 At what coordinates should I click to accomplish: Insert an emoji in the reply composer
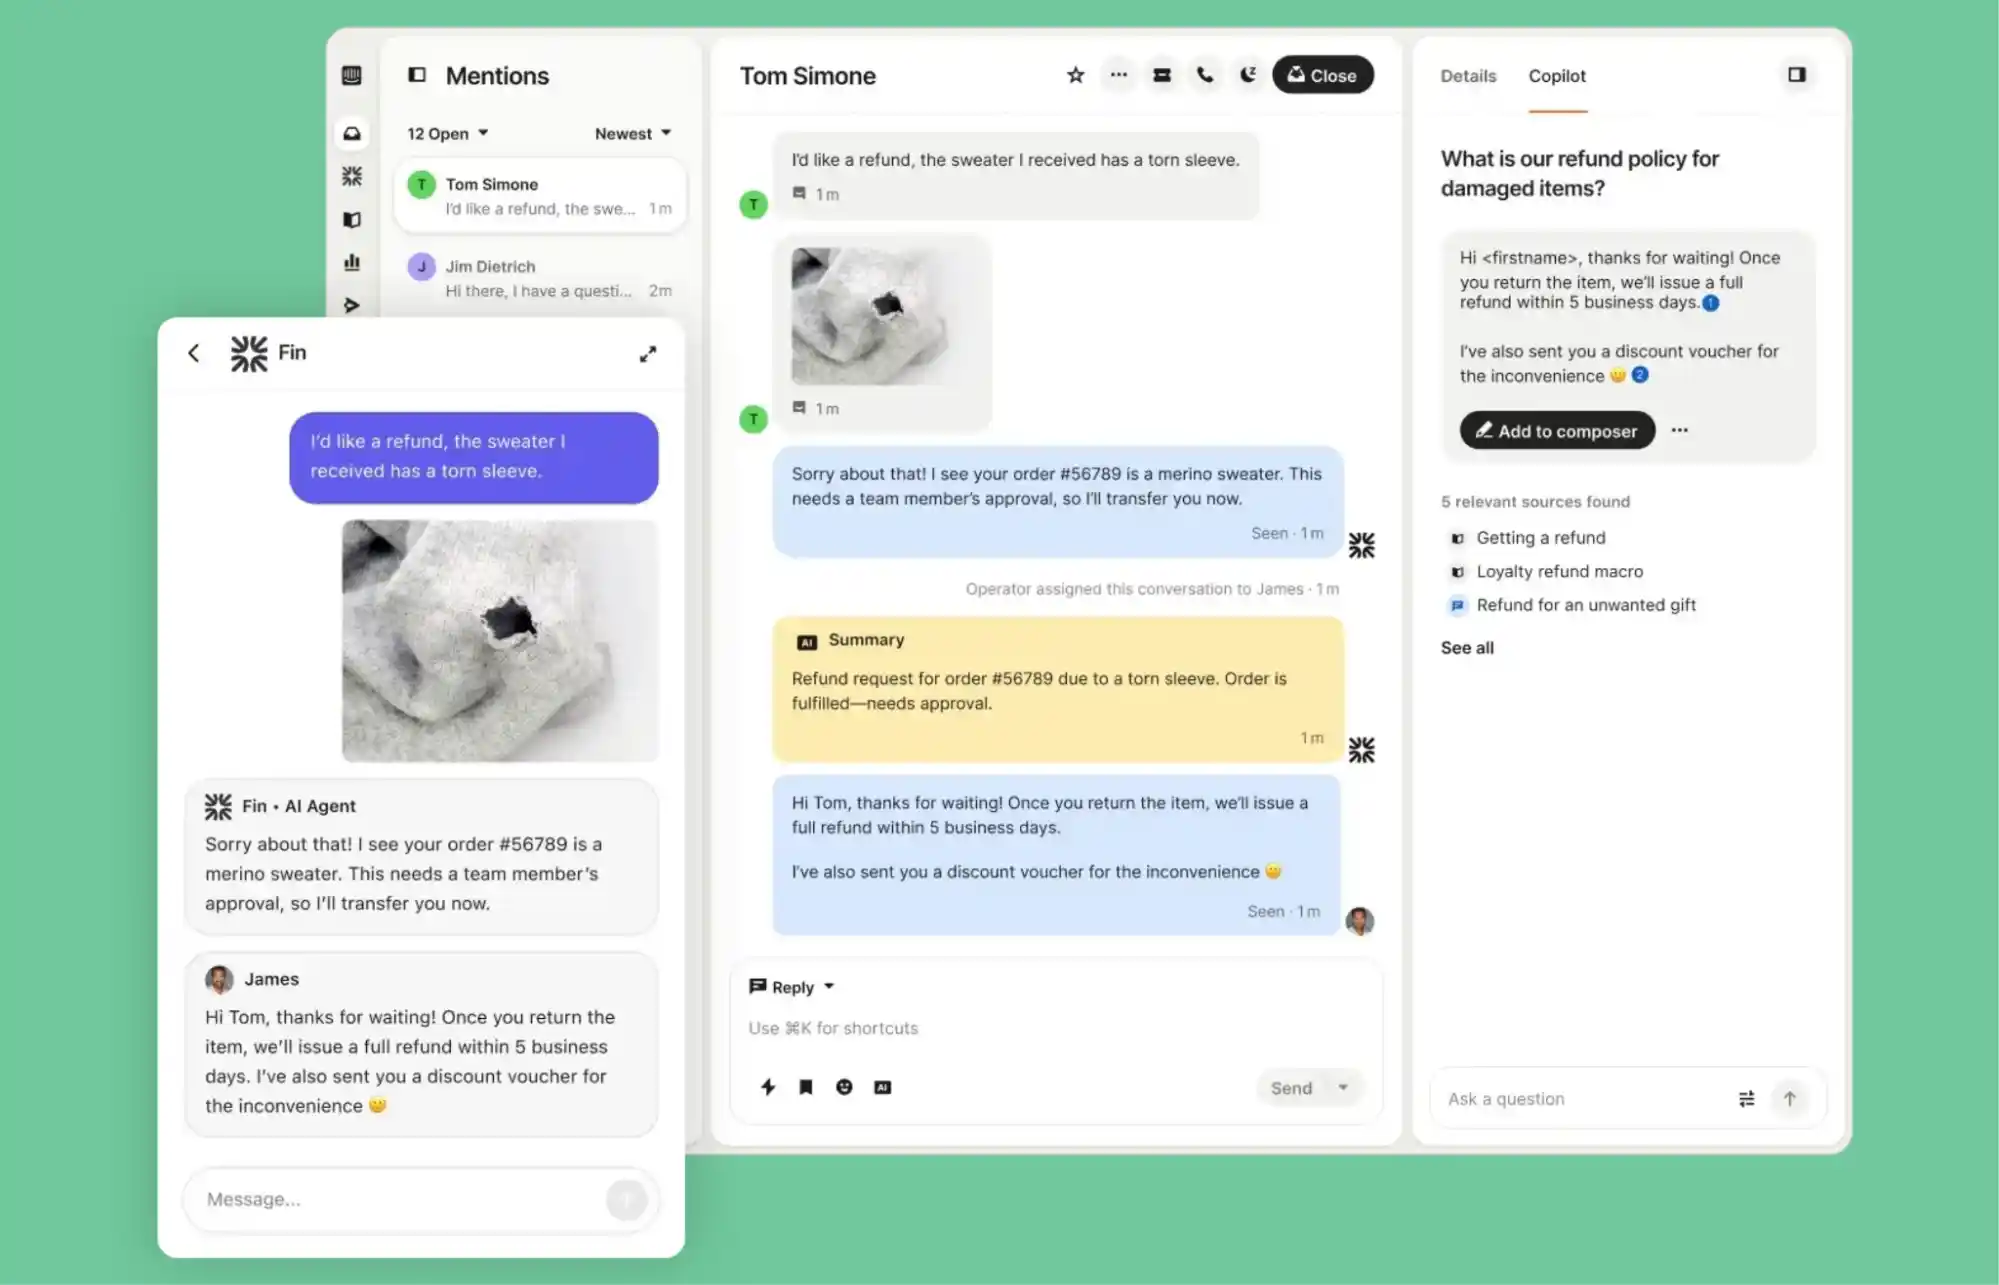[844, 1087]
